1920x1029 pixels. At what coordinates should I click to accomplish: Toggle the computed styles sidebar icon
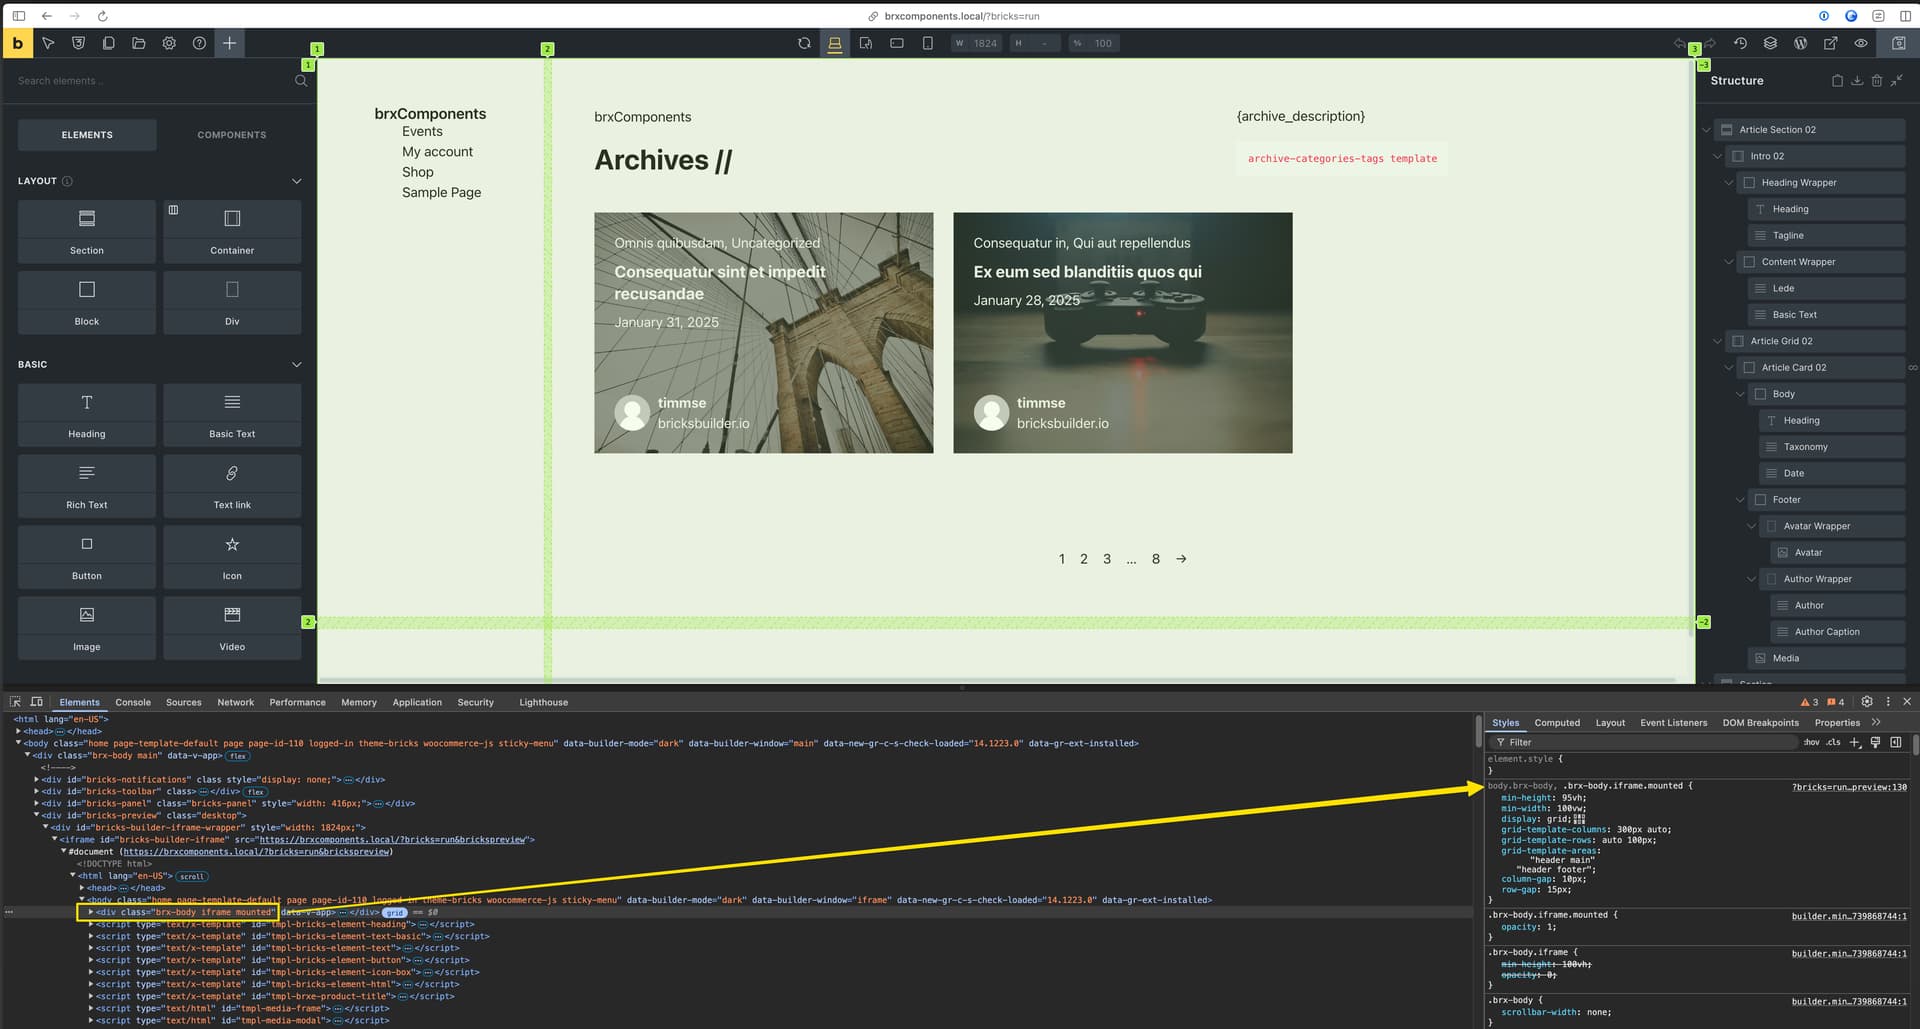click(x=1896, y=742)
